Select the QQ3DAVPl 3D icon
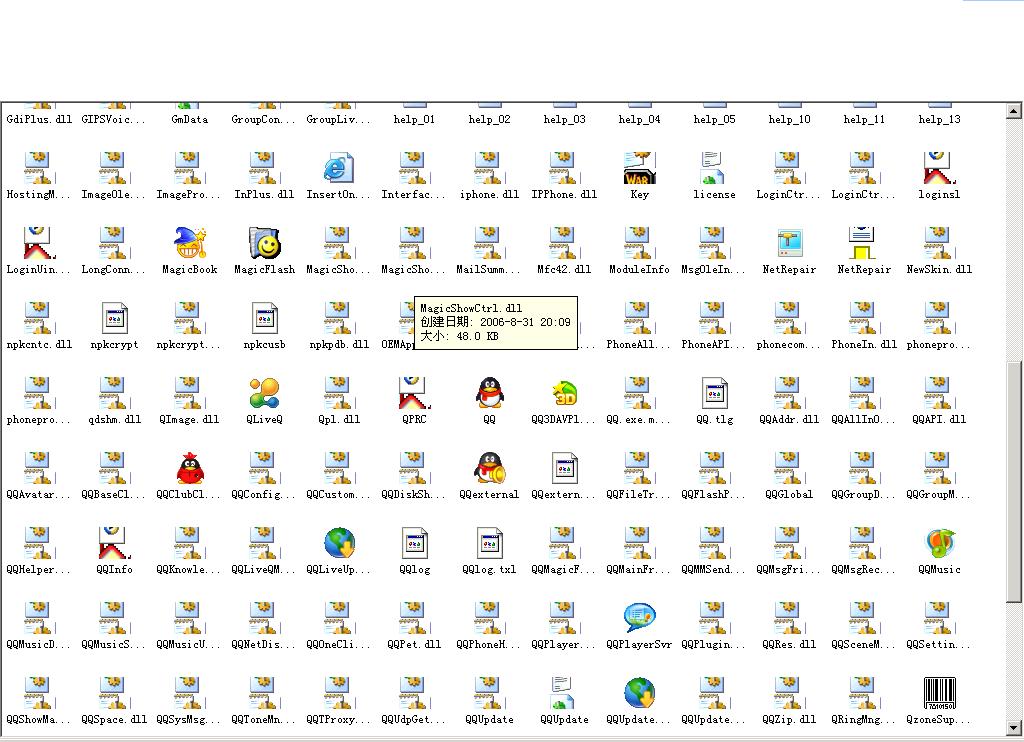The width and height of the screenshot is (1024, 742). pos(564,393)
